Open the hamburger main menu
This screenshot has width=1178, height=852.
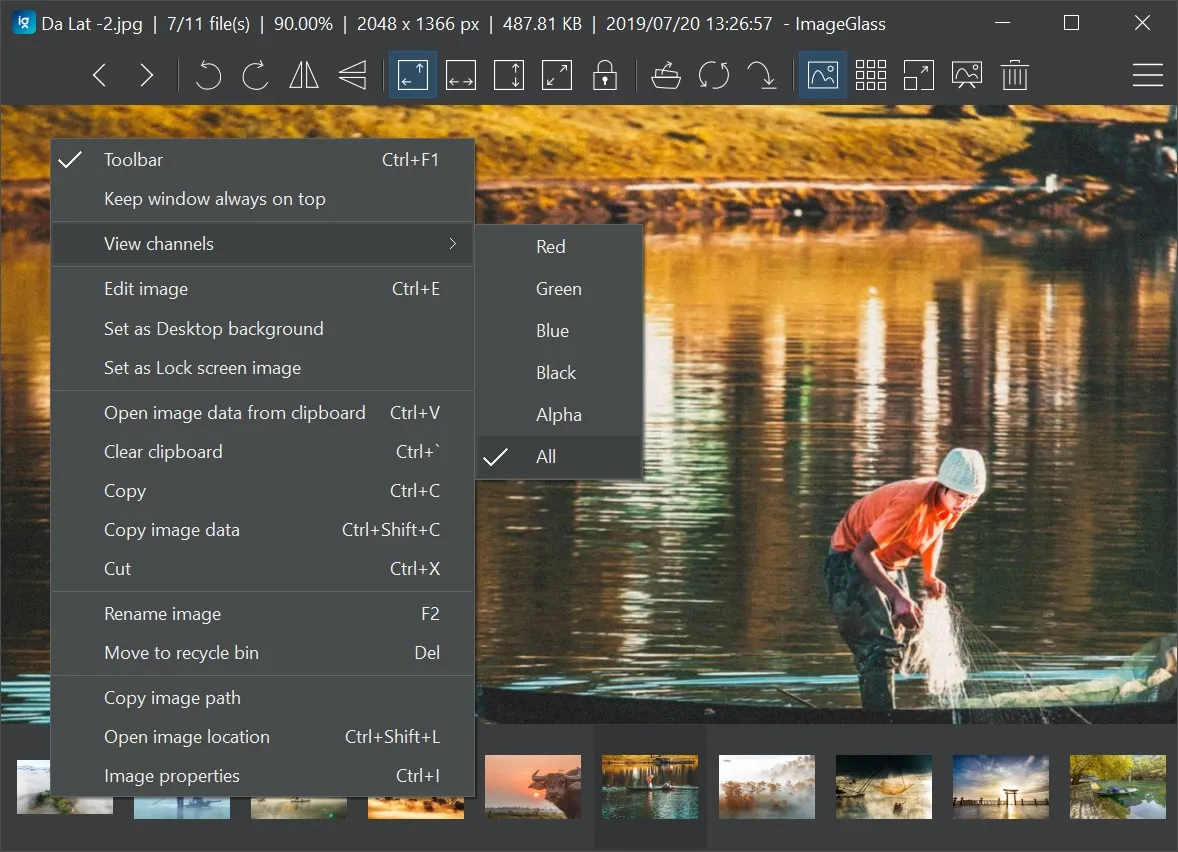click(1147, 76)
